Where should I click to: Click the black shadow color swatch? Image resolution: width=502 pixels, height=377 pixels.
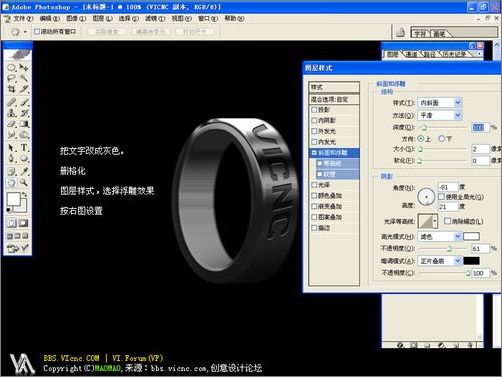coord(471,261)
